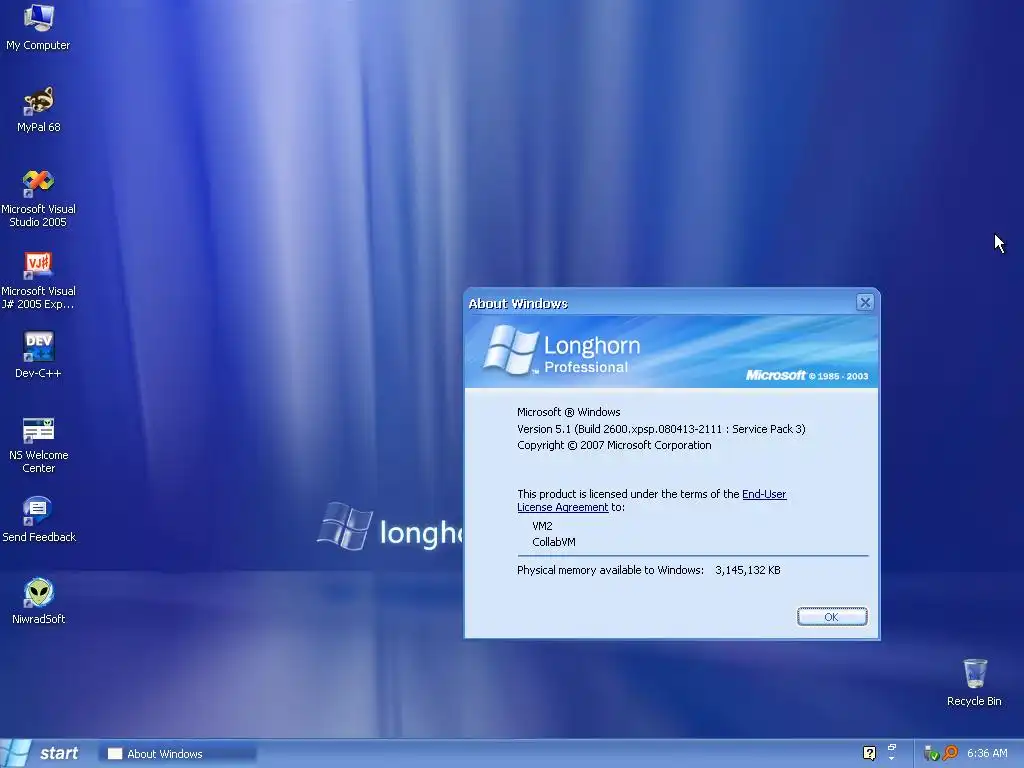Click the orange magnifier tray icon
1024x768 pixels.
[950, 753]
